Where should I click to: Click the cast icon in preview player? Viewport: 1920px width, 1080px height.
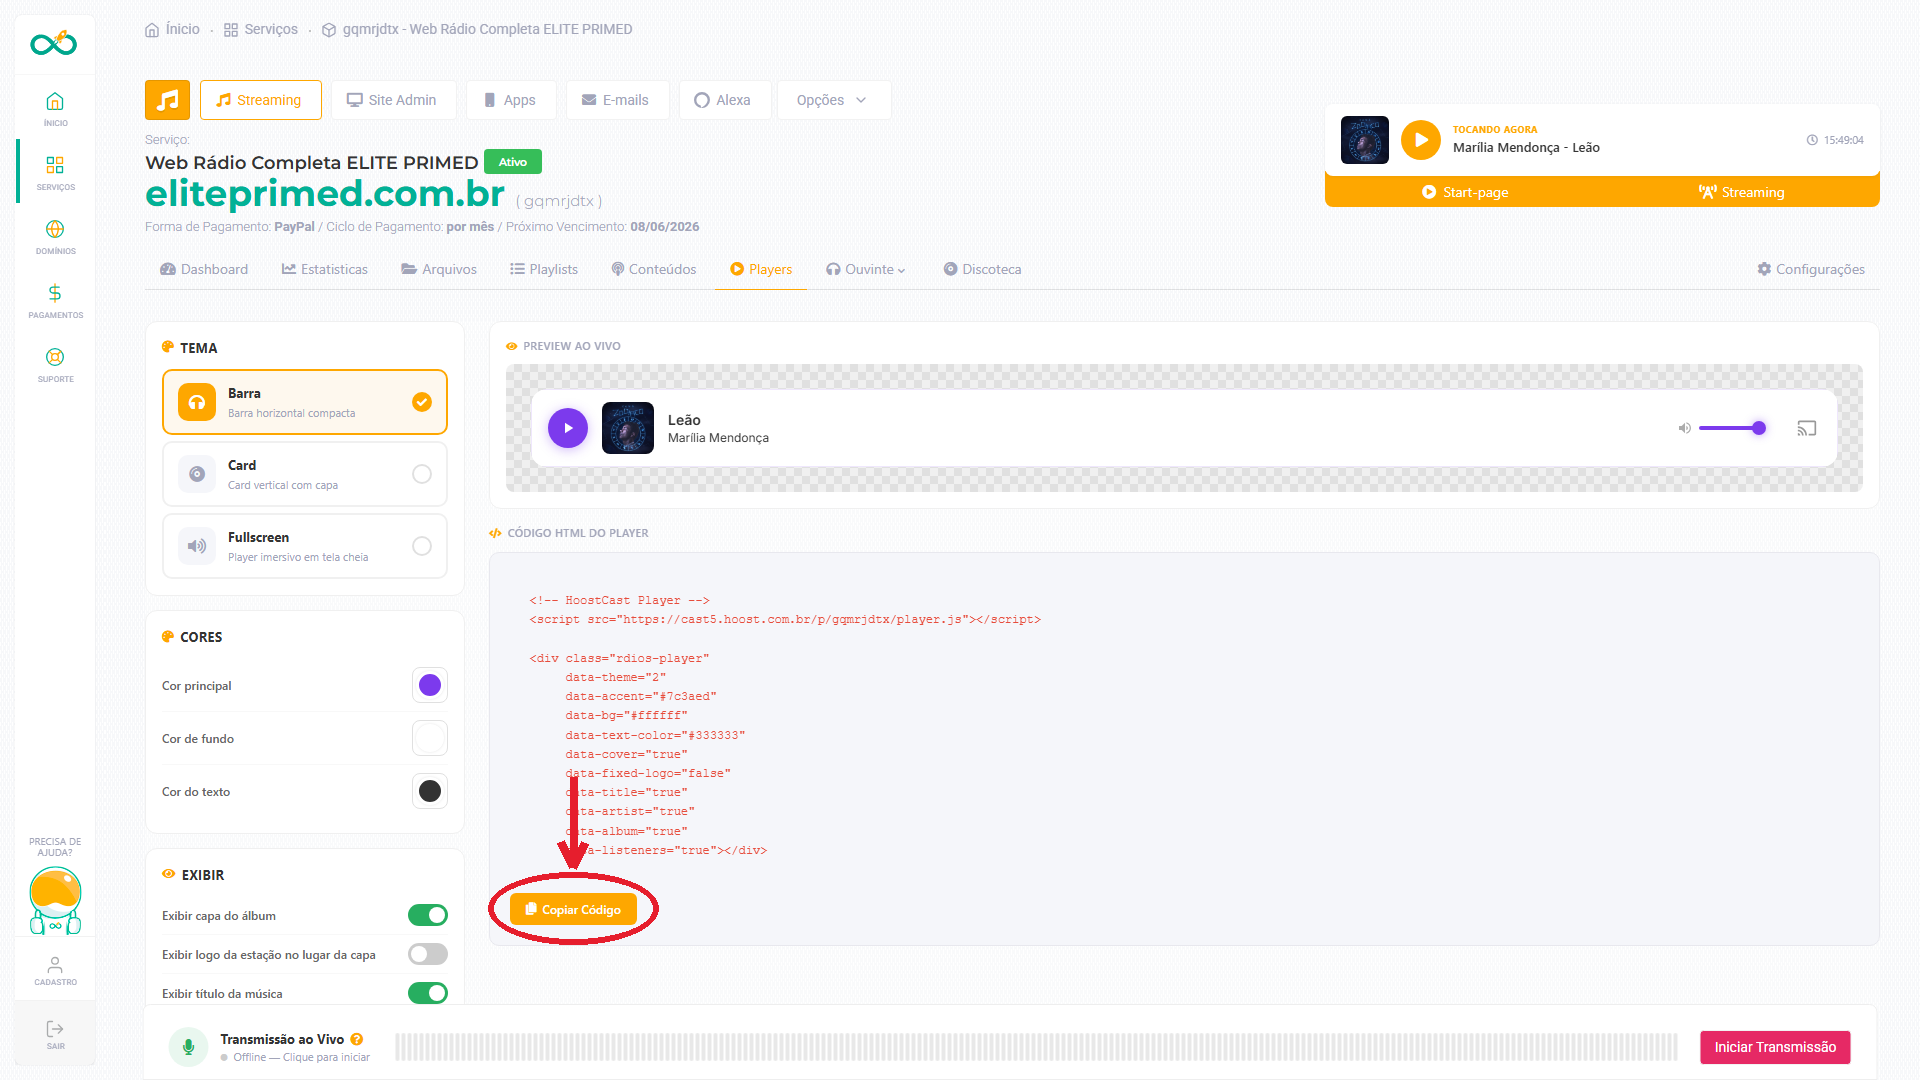(1806, 428)
